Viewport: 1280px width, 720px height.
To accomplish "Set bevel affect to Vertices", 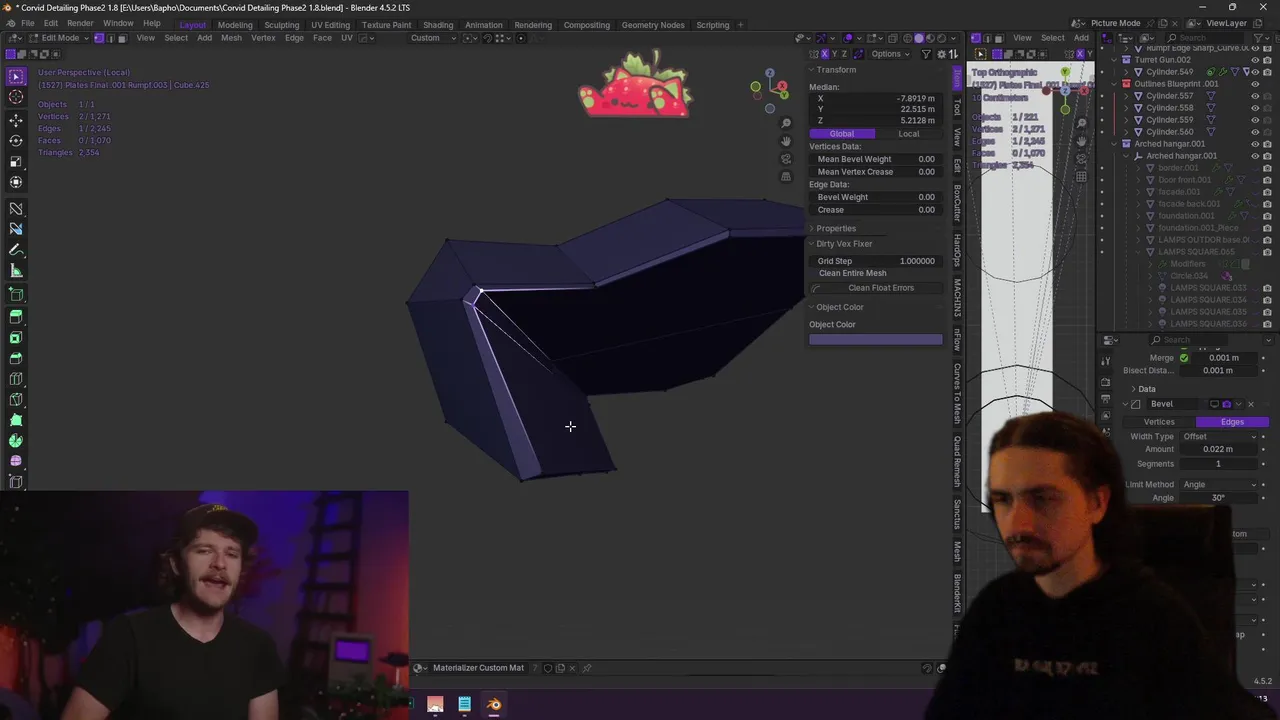I will pyautogui.click(x=1159, y=422).
